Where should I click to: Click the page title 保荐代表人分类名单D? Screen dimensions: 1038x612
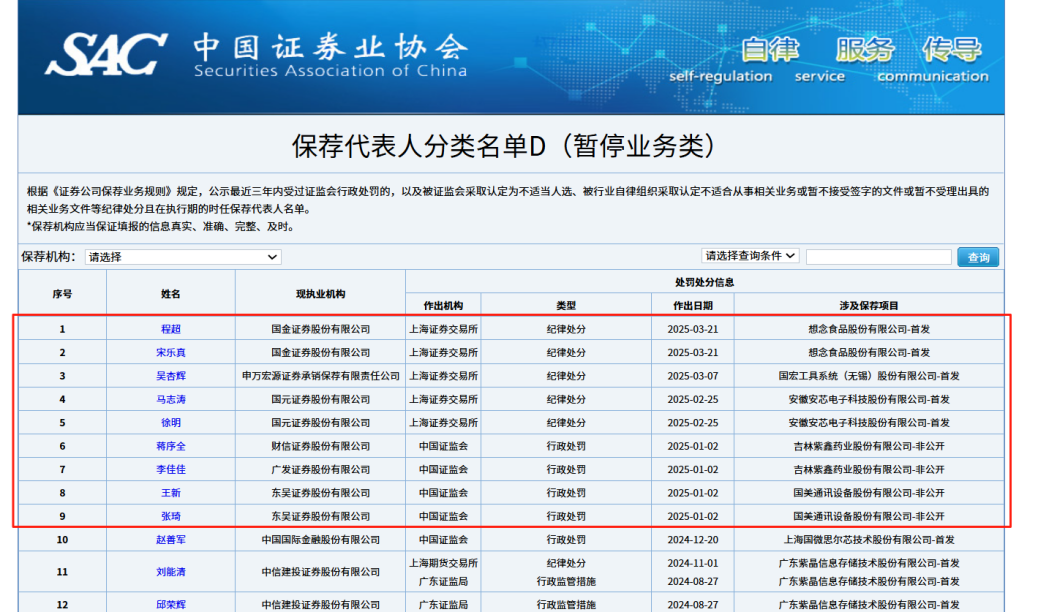(504, 146)
